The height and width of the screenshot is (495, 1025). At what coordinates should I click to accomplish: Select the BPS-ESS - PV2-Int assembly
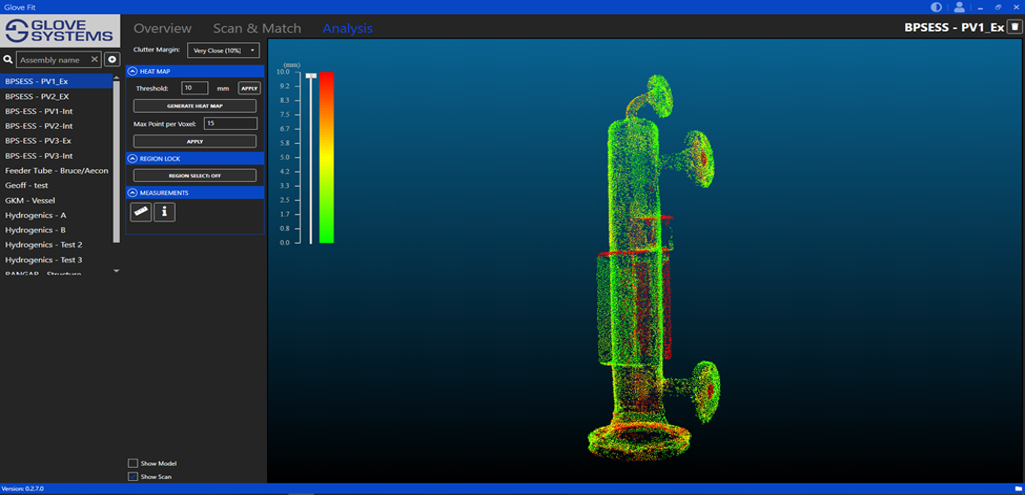click(x=57, y=126)
